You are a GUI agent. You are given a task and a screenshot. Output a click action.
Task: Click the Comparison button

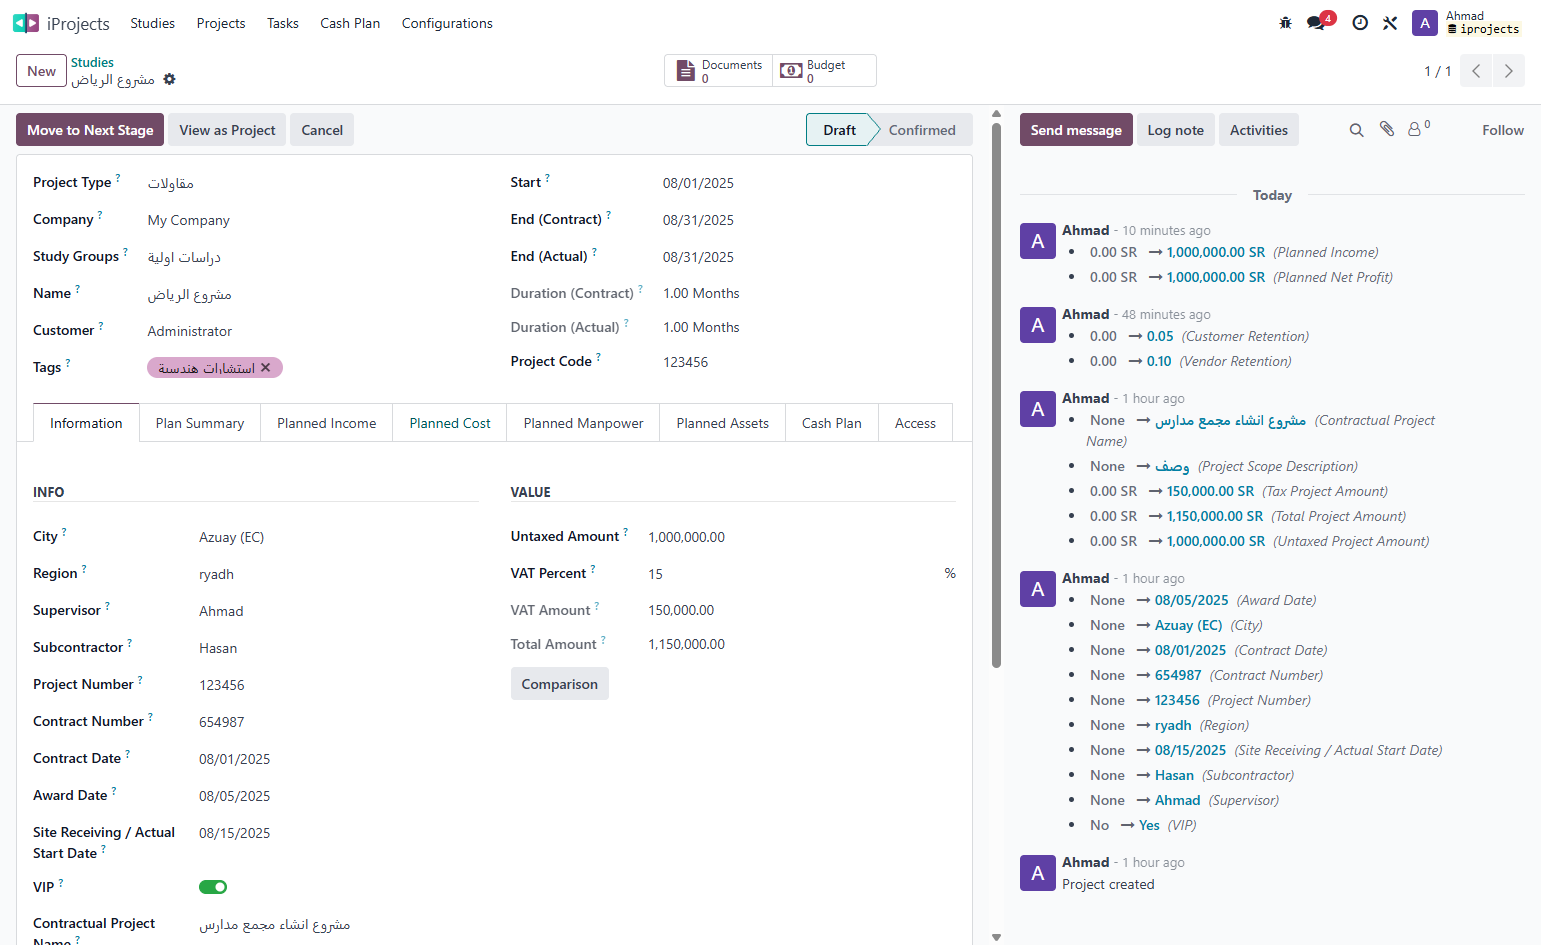pyautogui.click(x=560, y=684)
